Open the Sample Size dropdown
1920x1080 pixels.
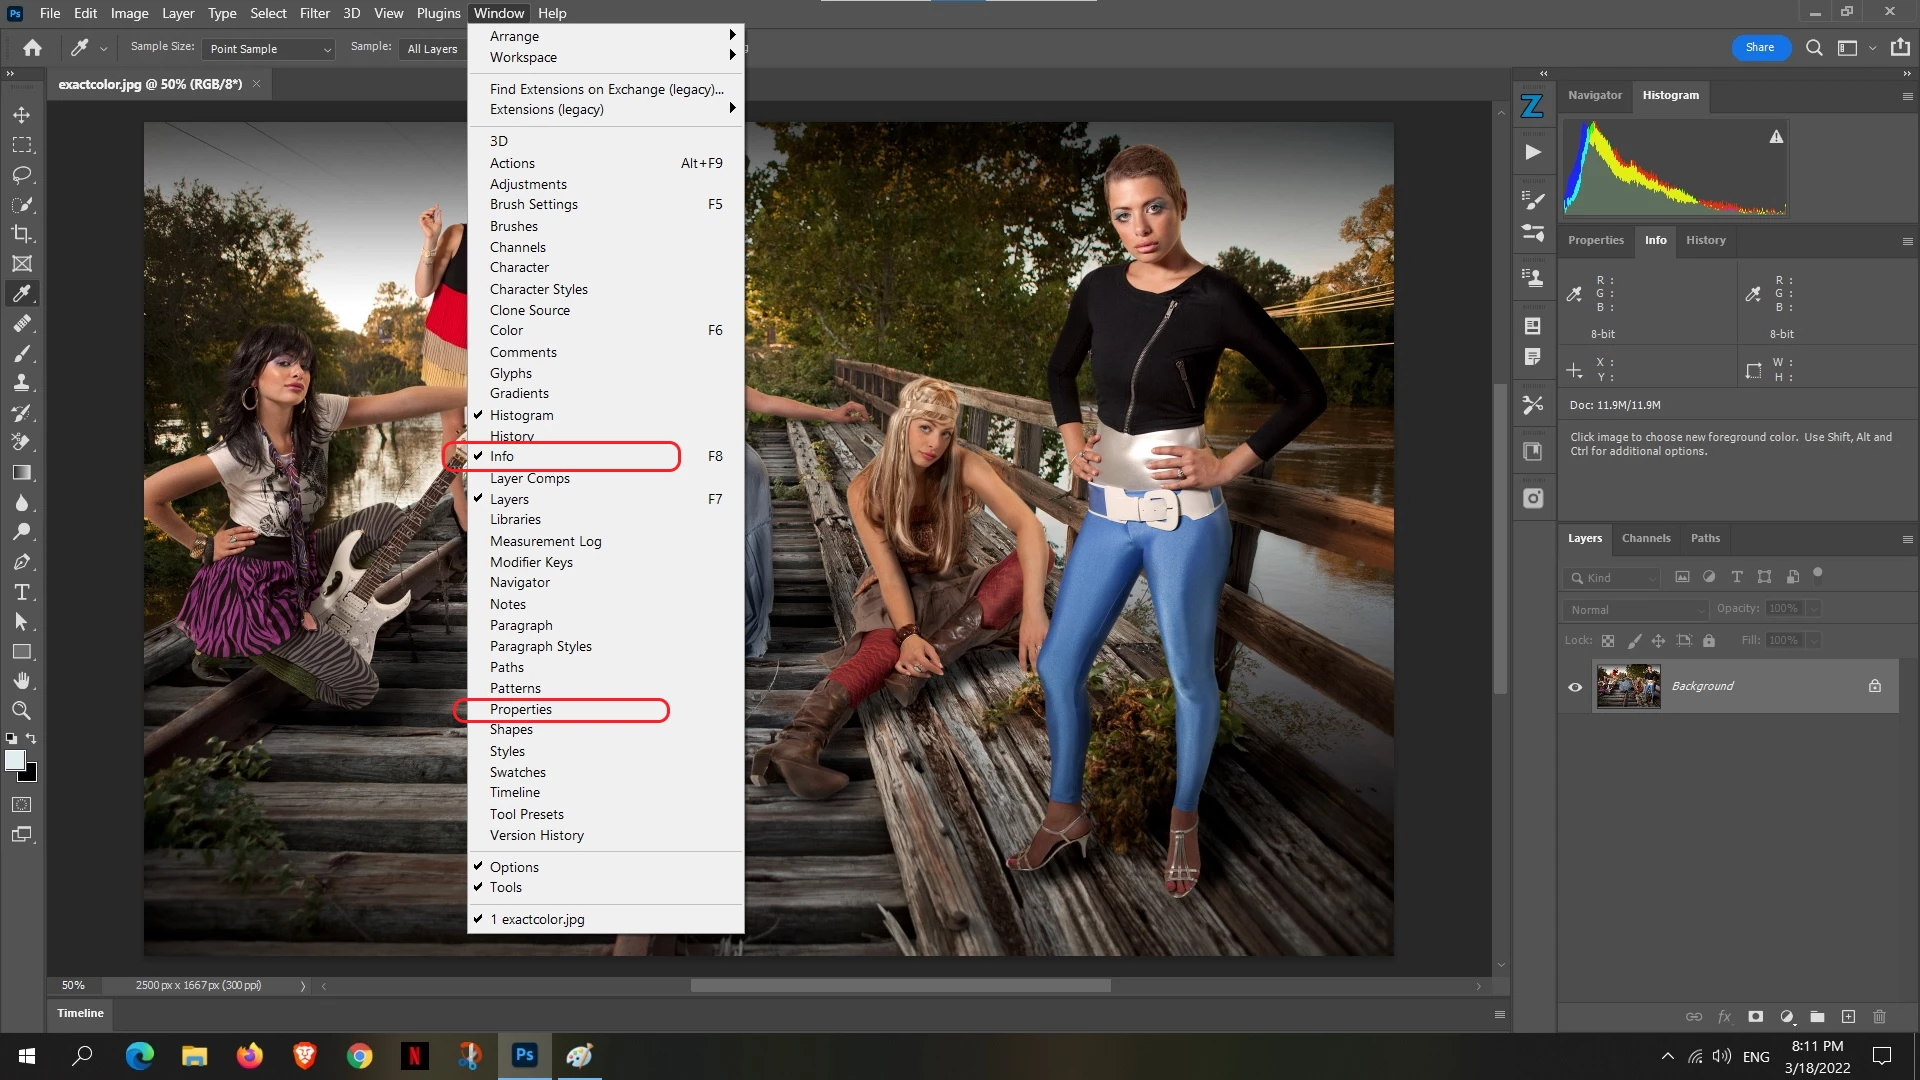[268, 49]
